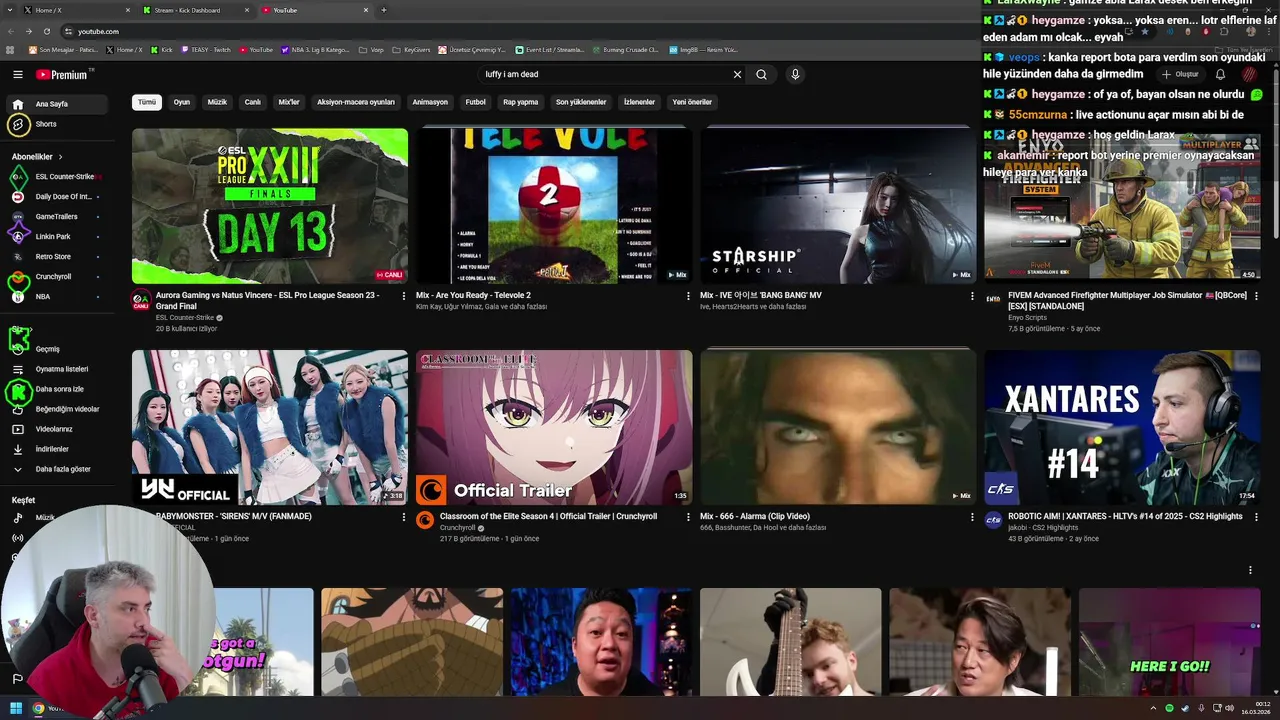The width and height of the screenshot is (1280, 720).
Task: Open more options for Are You Ready mix
Action: click(688, 296)
